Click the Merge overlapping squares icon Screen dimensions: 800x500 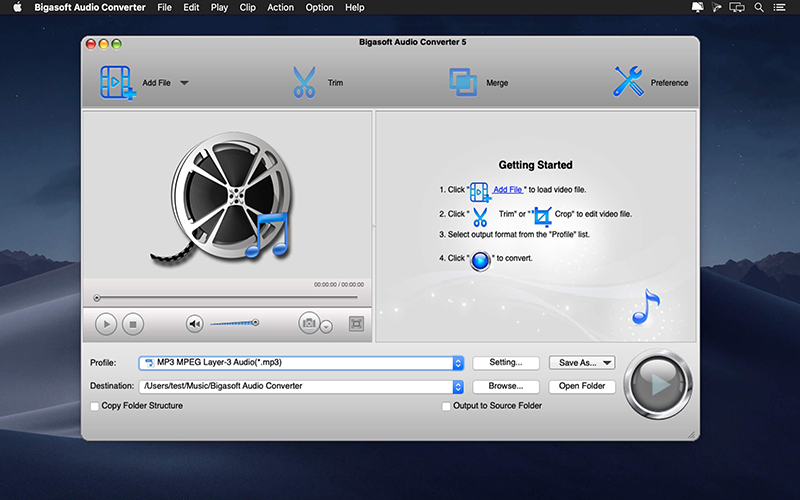463,82
